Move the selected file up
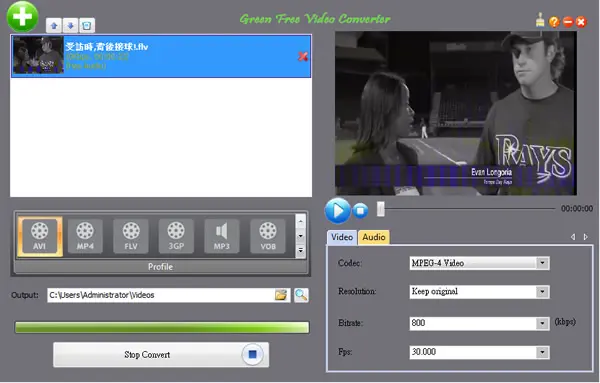Screen dimensions: 600x383 point(54,26)
